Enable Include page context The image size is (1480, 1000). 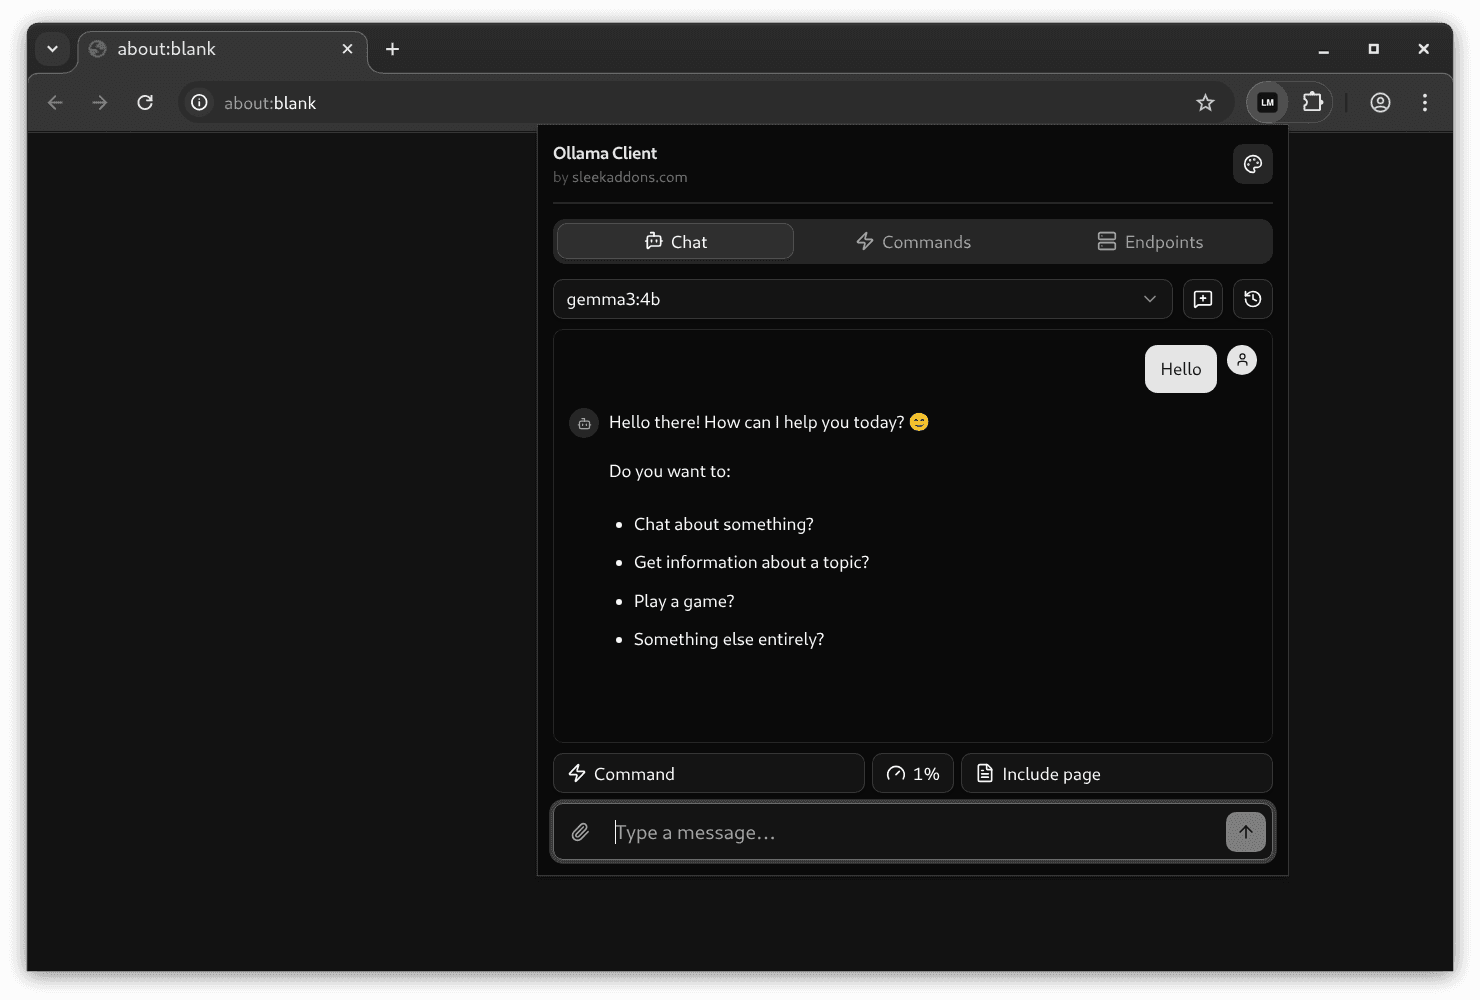tap(1115, 772)
